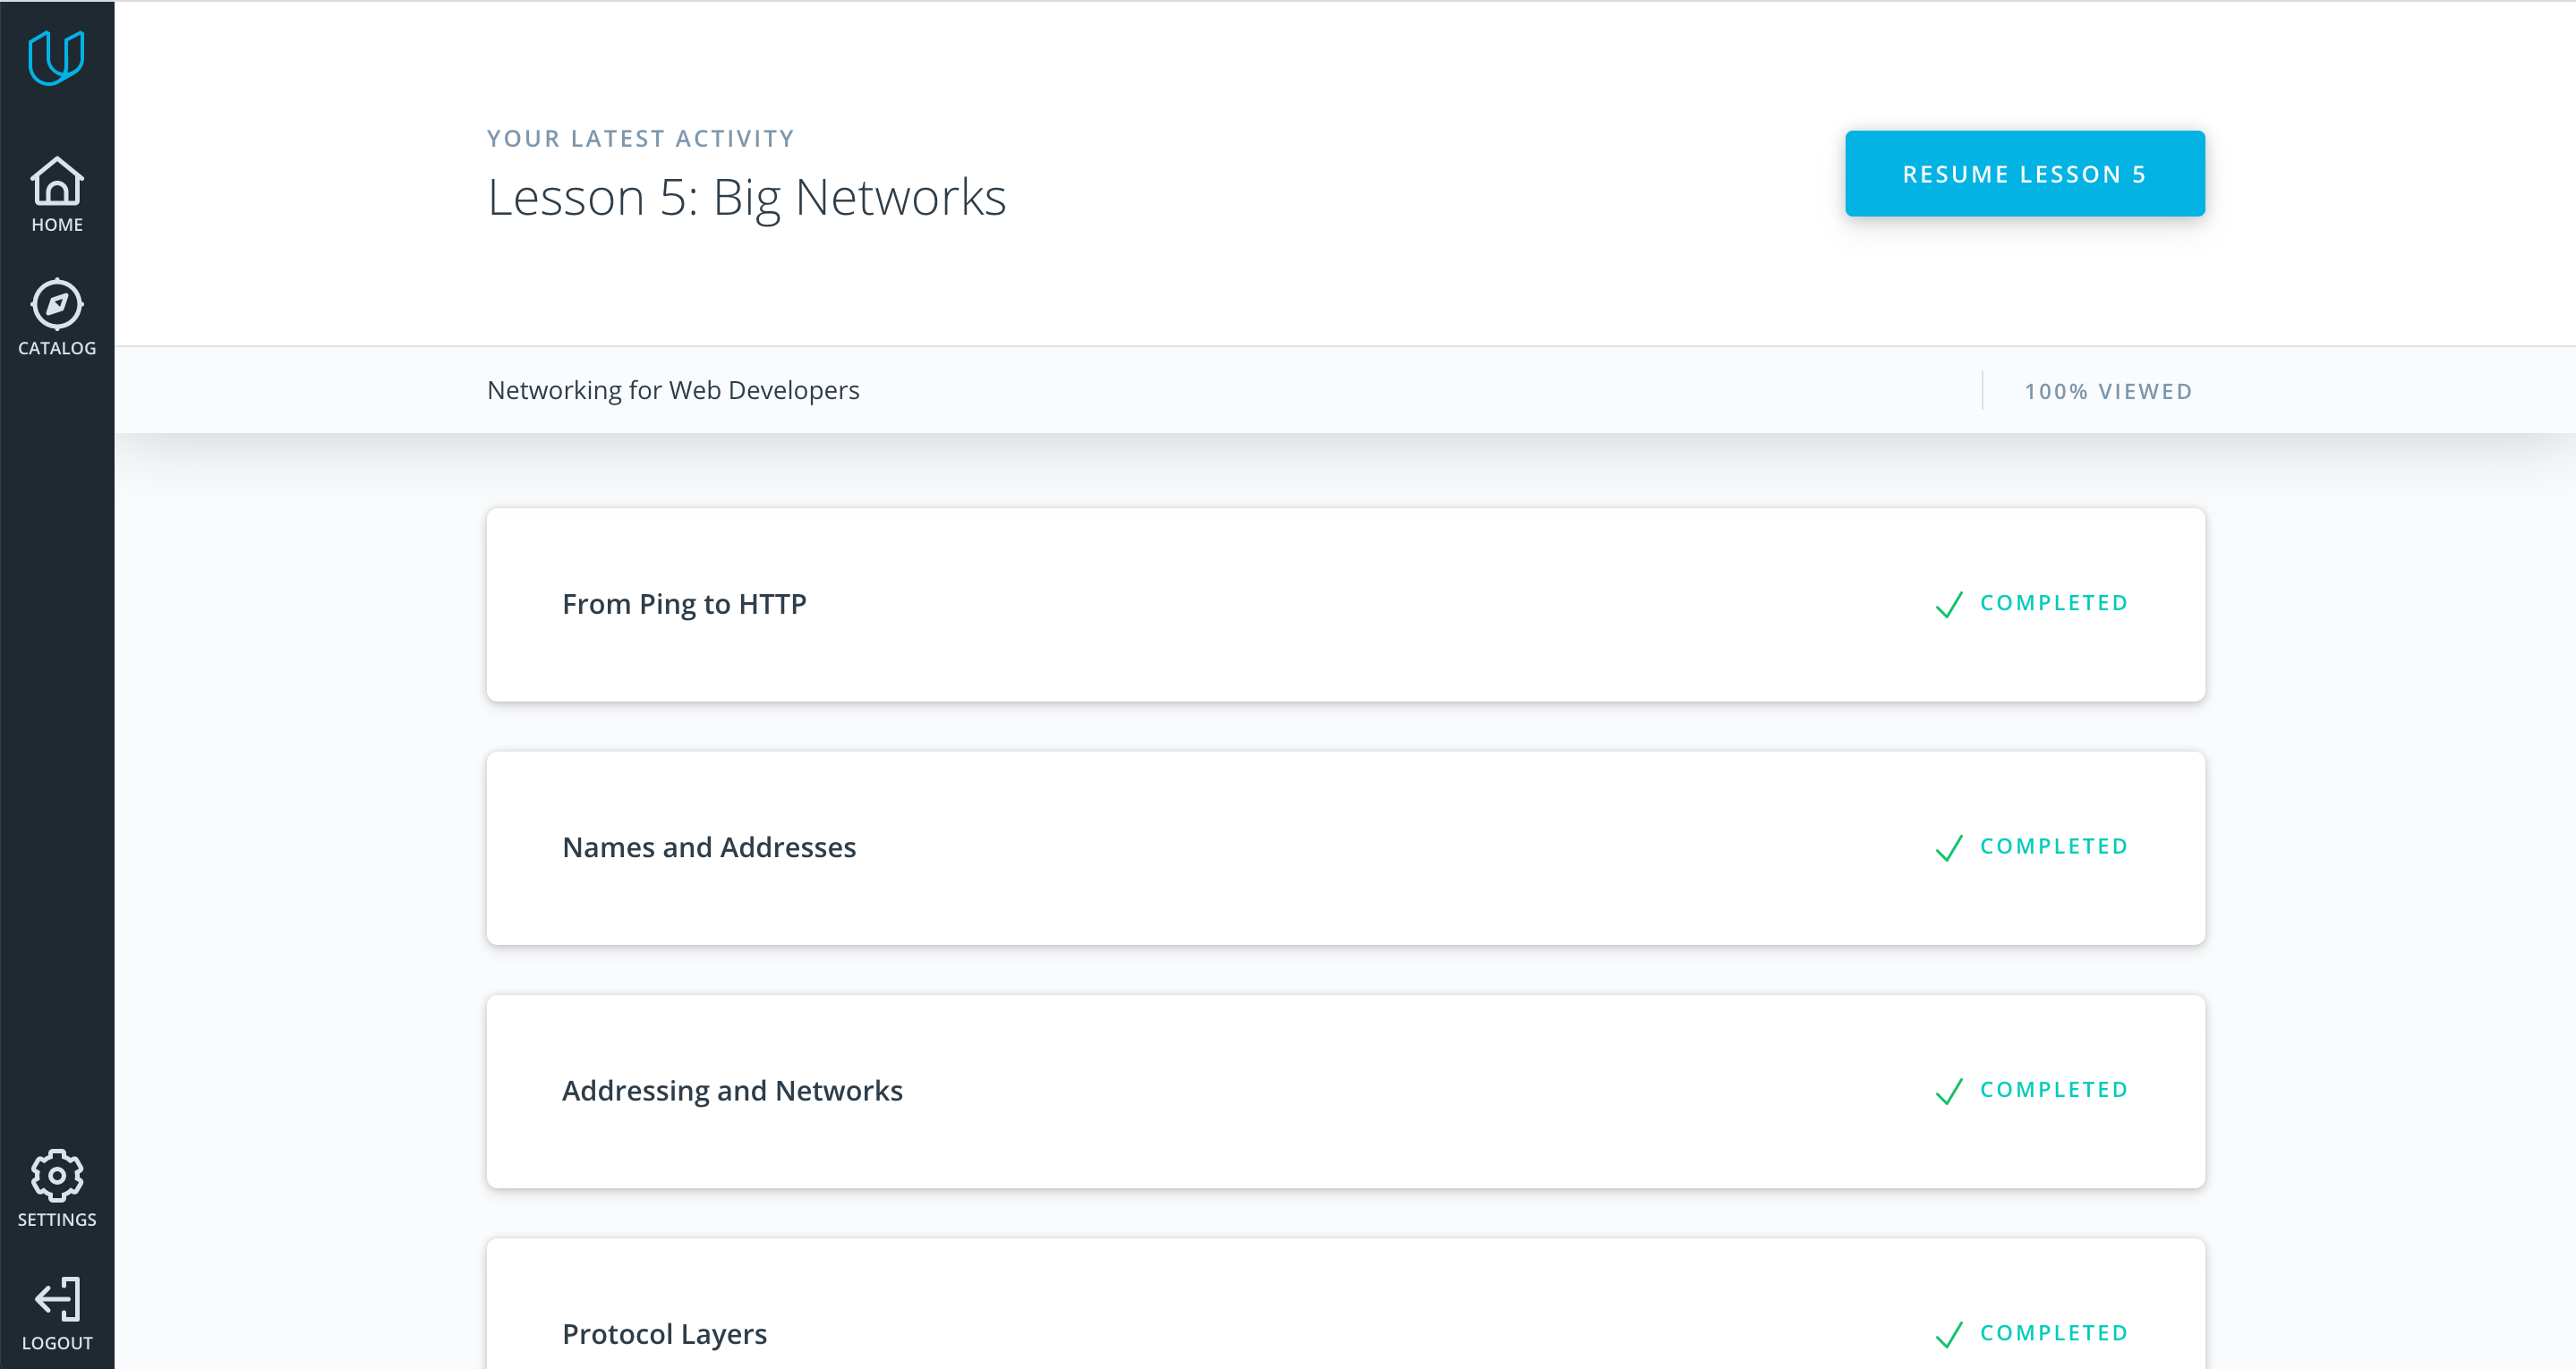The height and width of the screenshot is (1369, 2576).
Task: Click checkmark icon for Names and Addresses
Action: click(1949, 848)
